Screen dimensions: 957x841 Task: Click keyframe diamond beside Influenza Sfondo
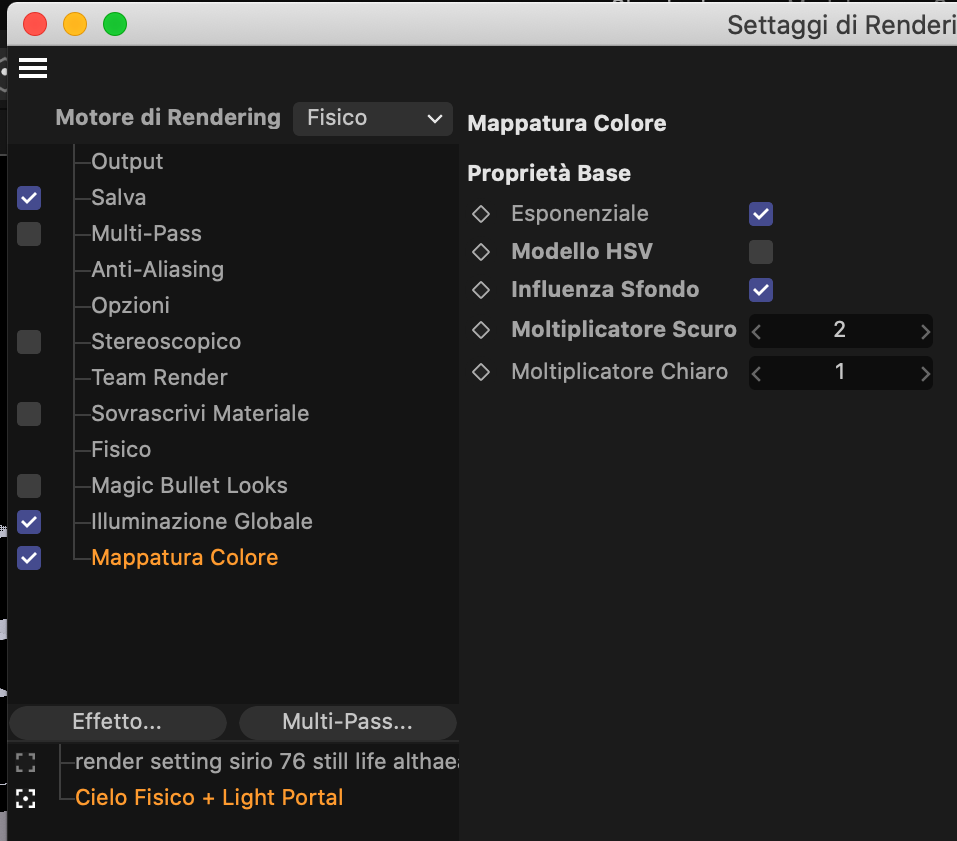pyautogui.click(x=481, y=290)
